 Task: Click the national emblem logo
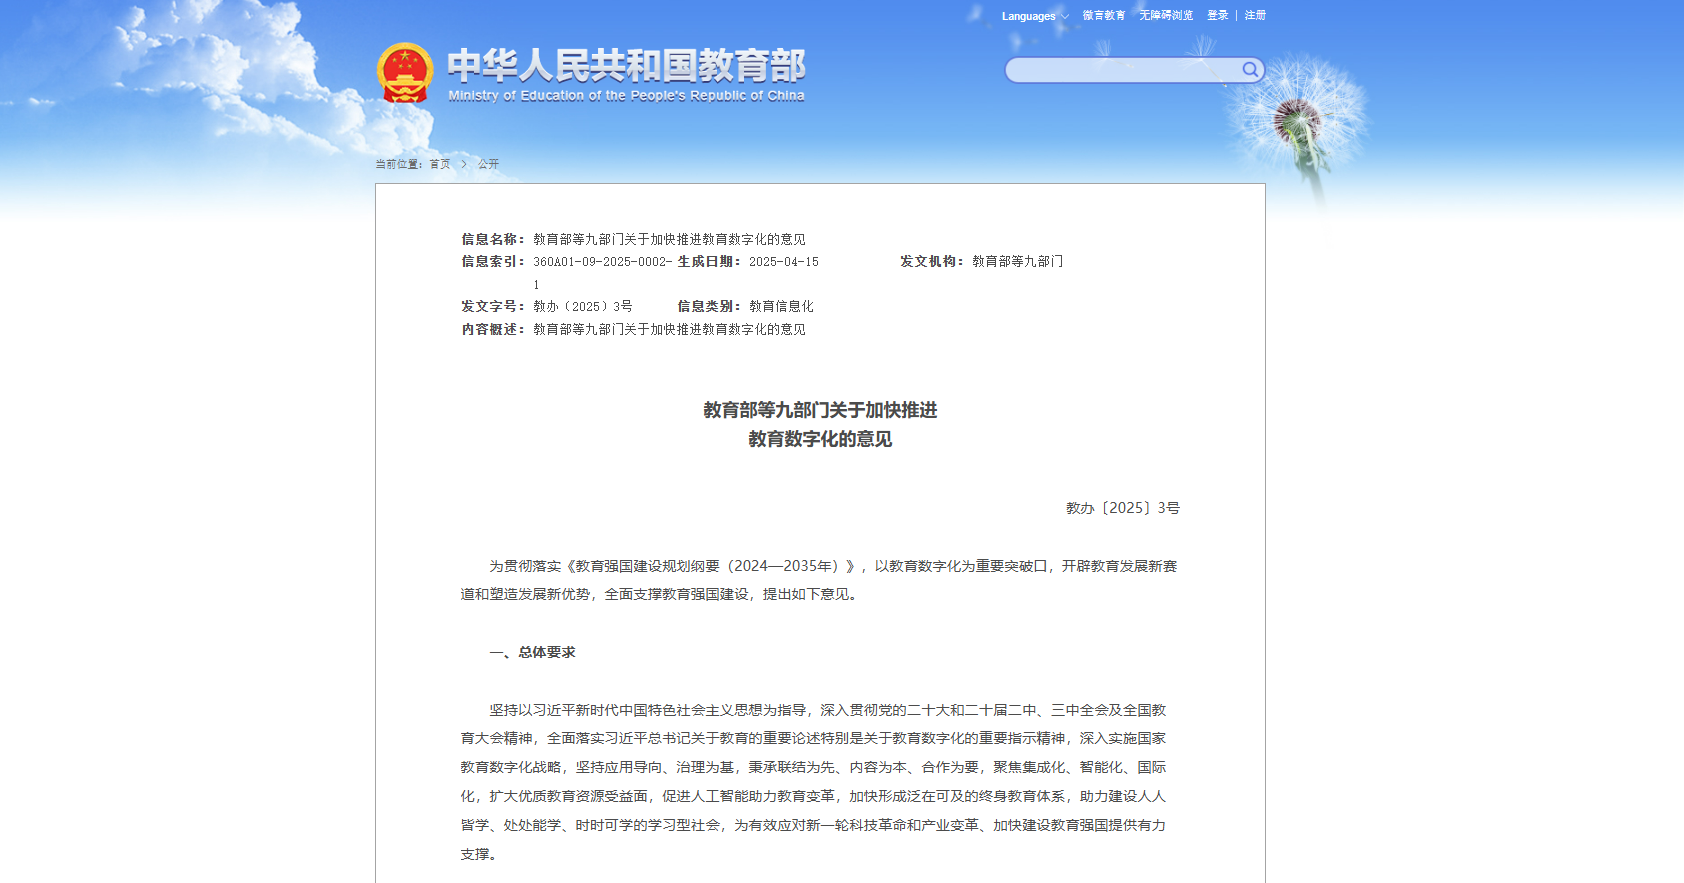tap(405, 73)
